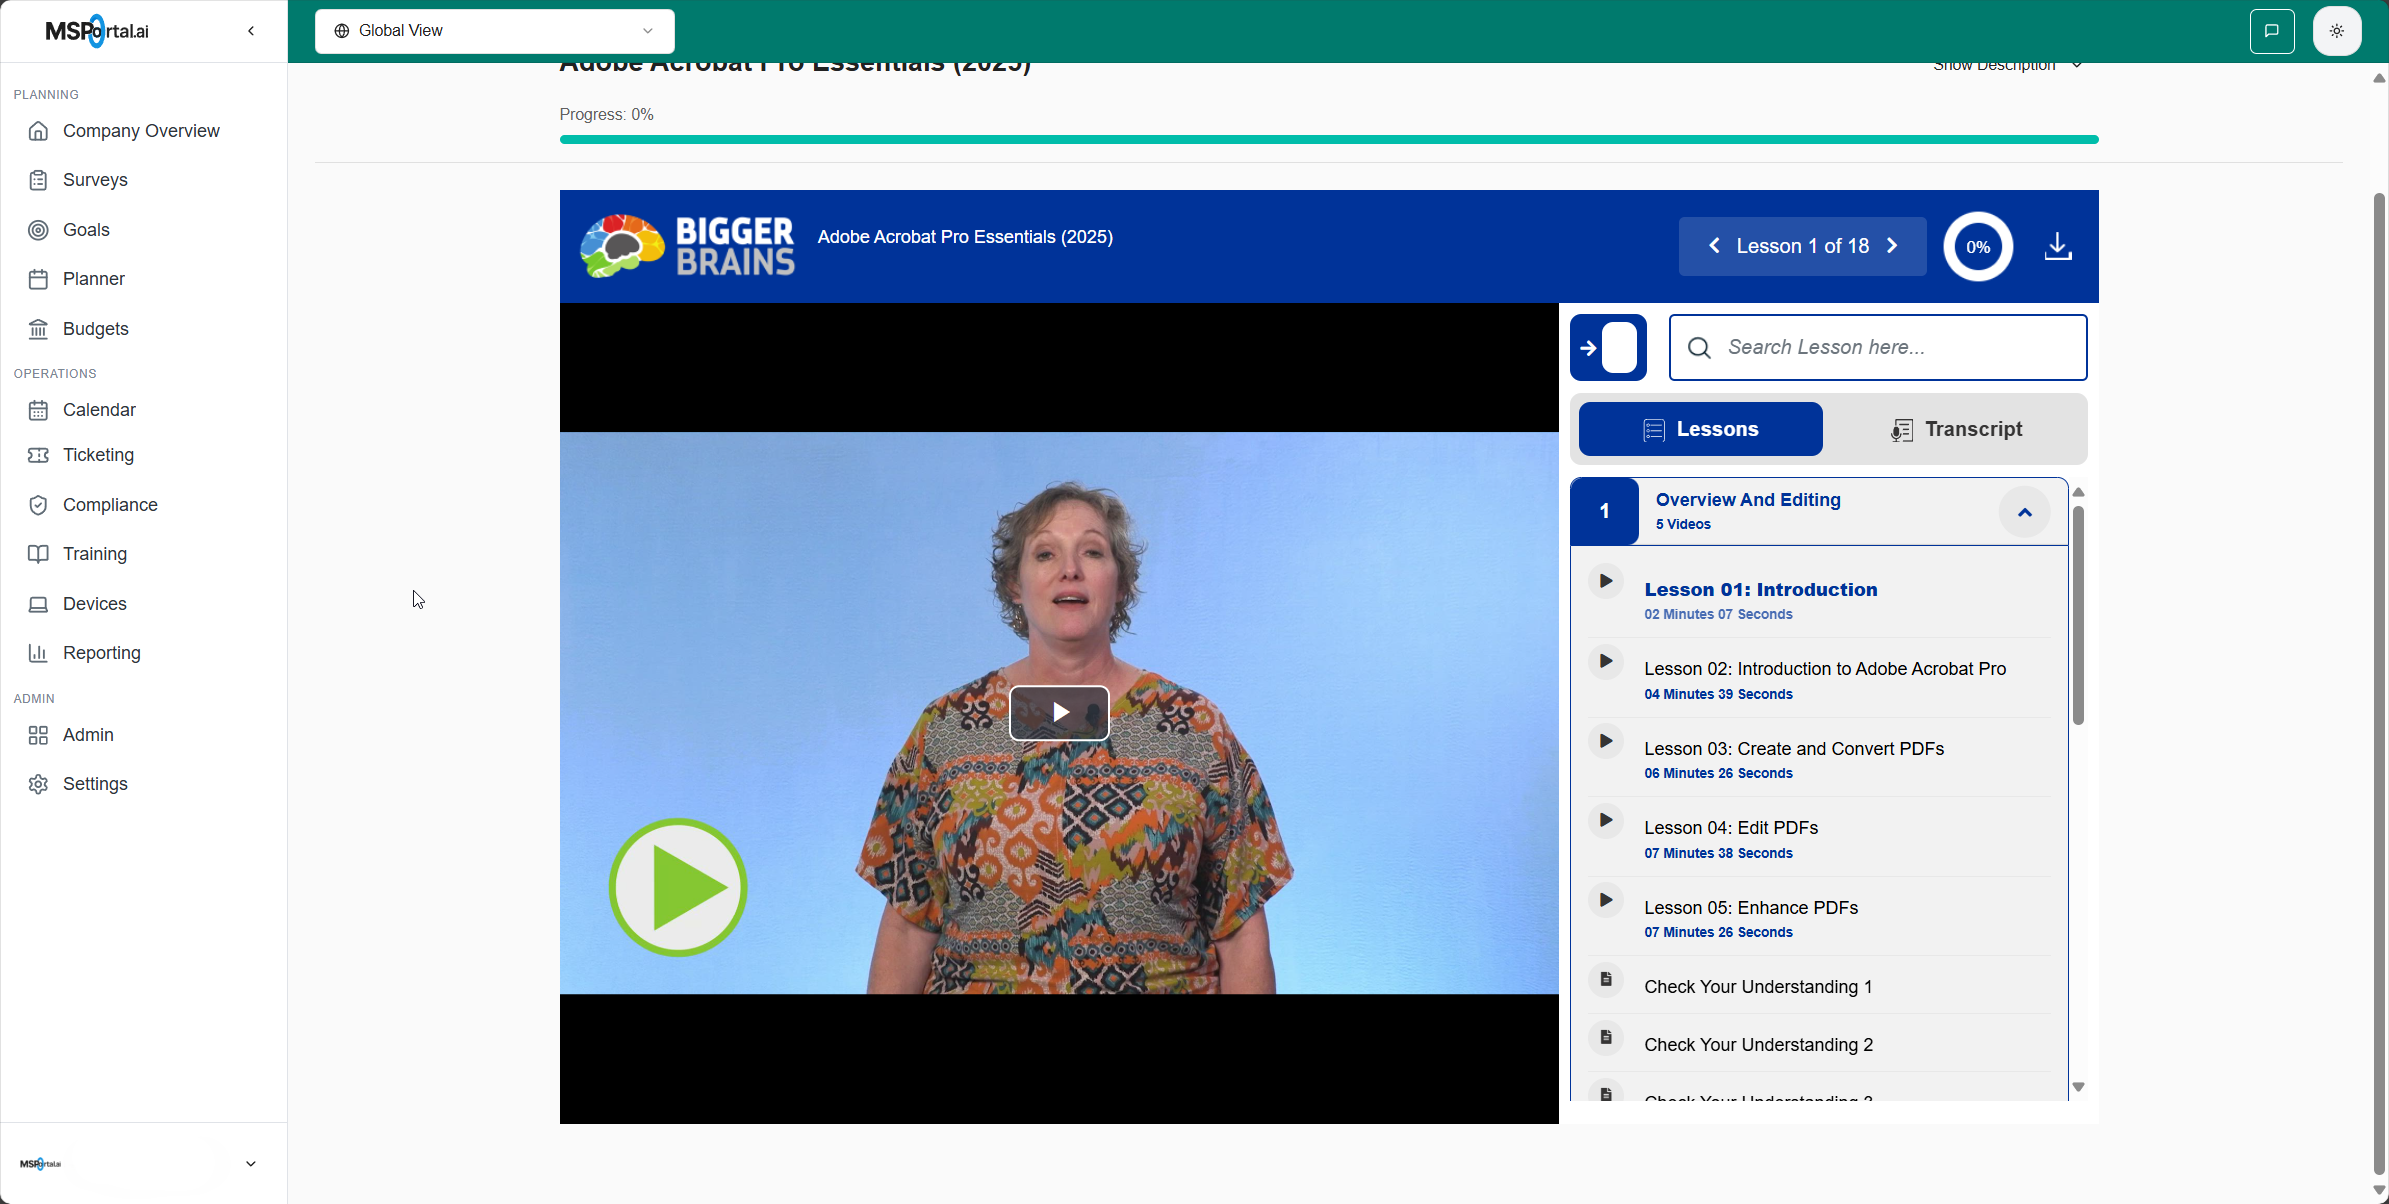
Task: Open the Global View dropdown
Action: pyautogui.click(x=495, y=31)
